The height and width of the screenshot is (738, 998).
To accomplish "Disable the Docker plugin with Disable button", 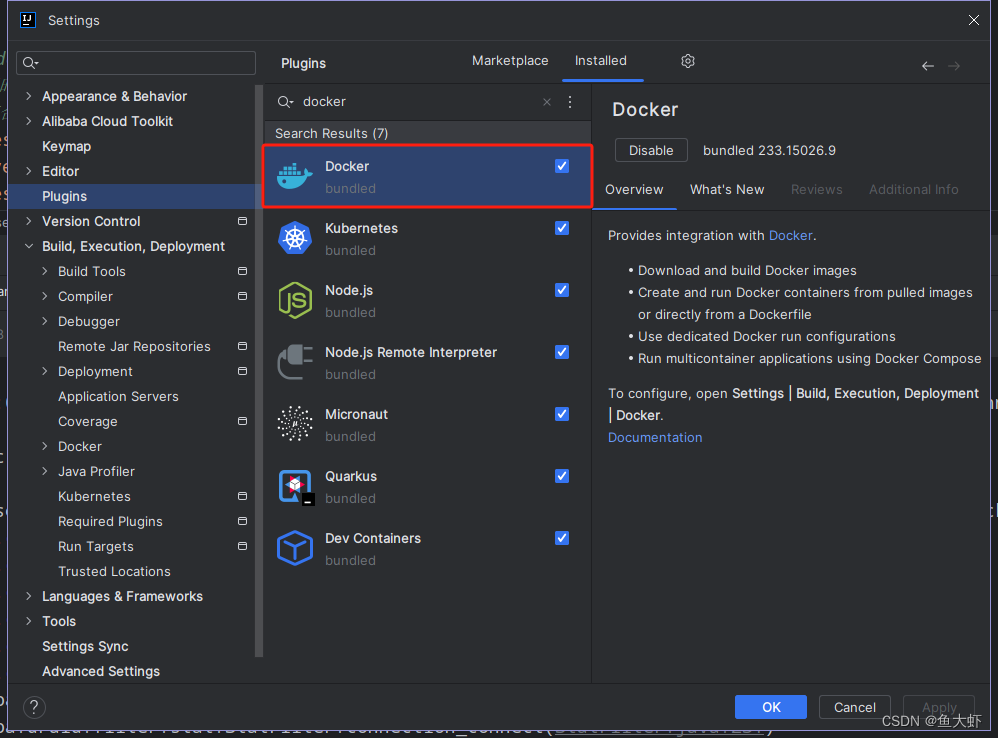I will tap(651, 151).
